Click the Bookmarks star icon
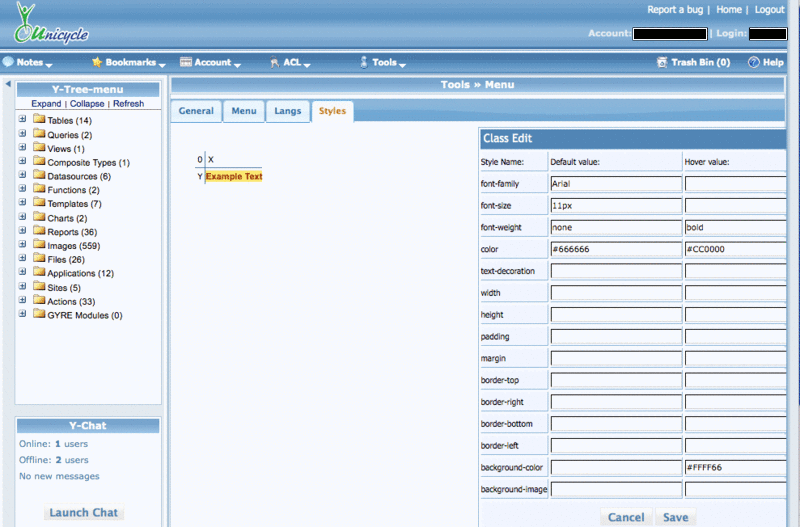The image size is (800, 527). pos(97,62)
